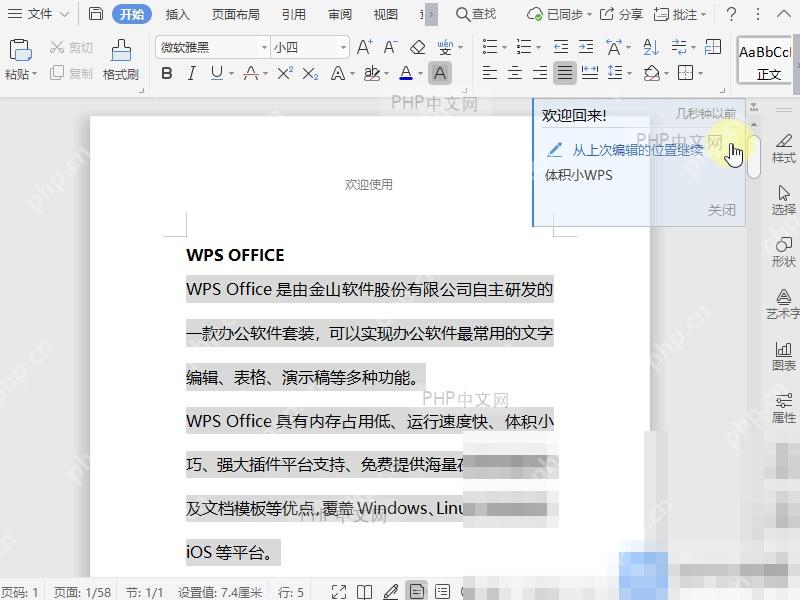This screenshot has width=800, height=600.
Task: Click fullscreen view icon in status bar
Action: [x=339, y=592]
